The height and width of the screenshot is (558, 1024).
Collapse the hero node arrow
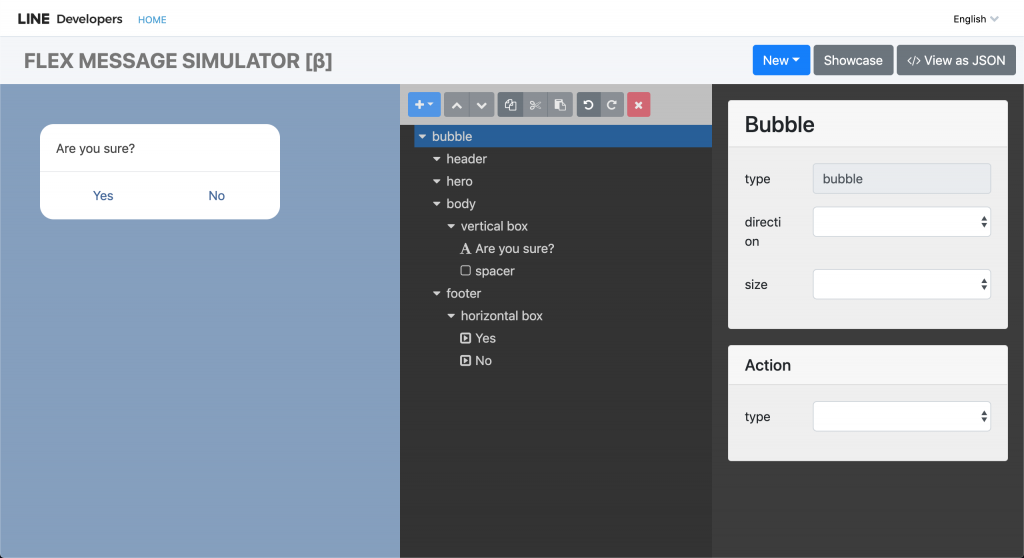(437, 181)
